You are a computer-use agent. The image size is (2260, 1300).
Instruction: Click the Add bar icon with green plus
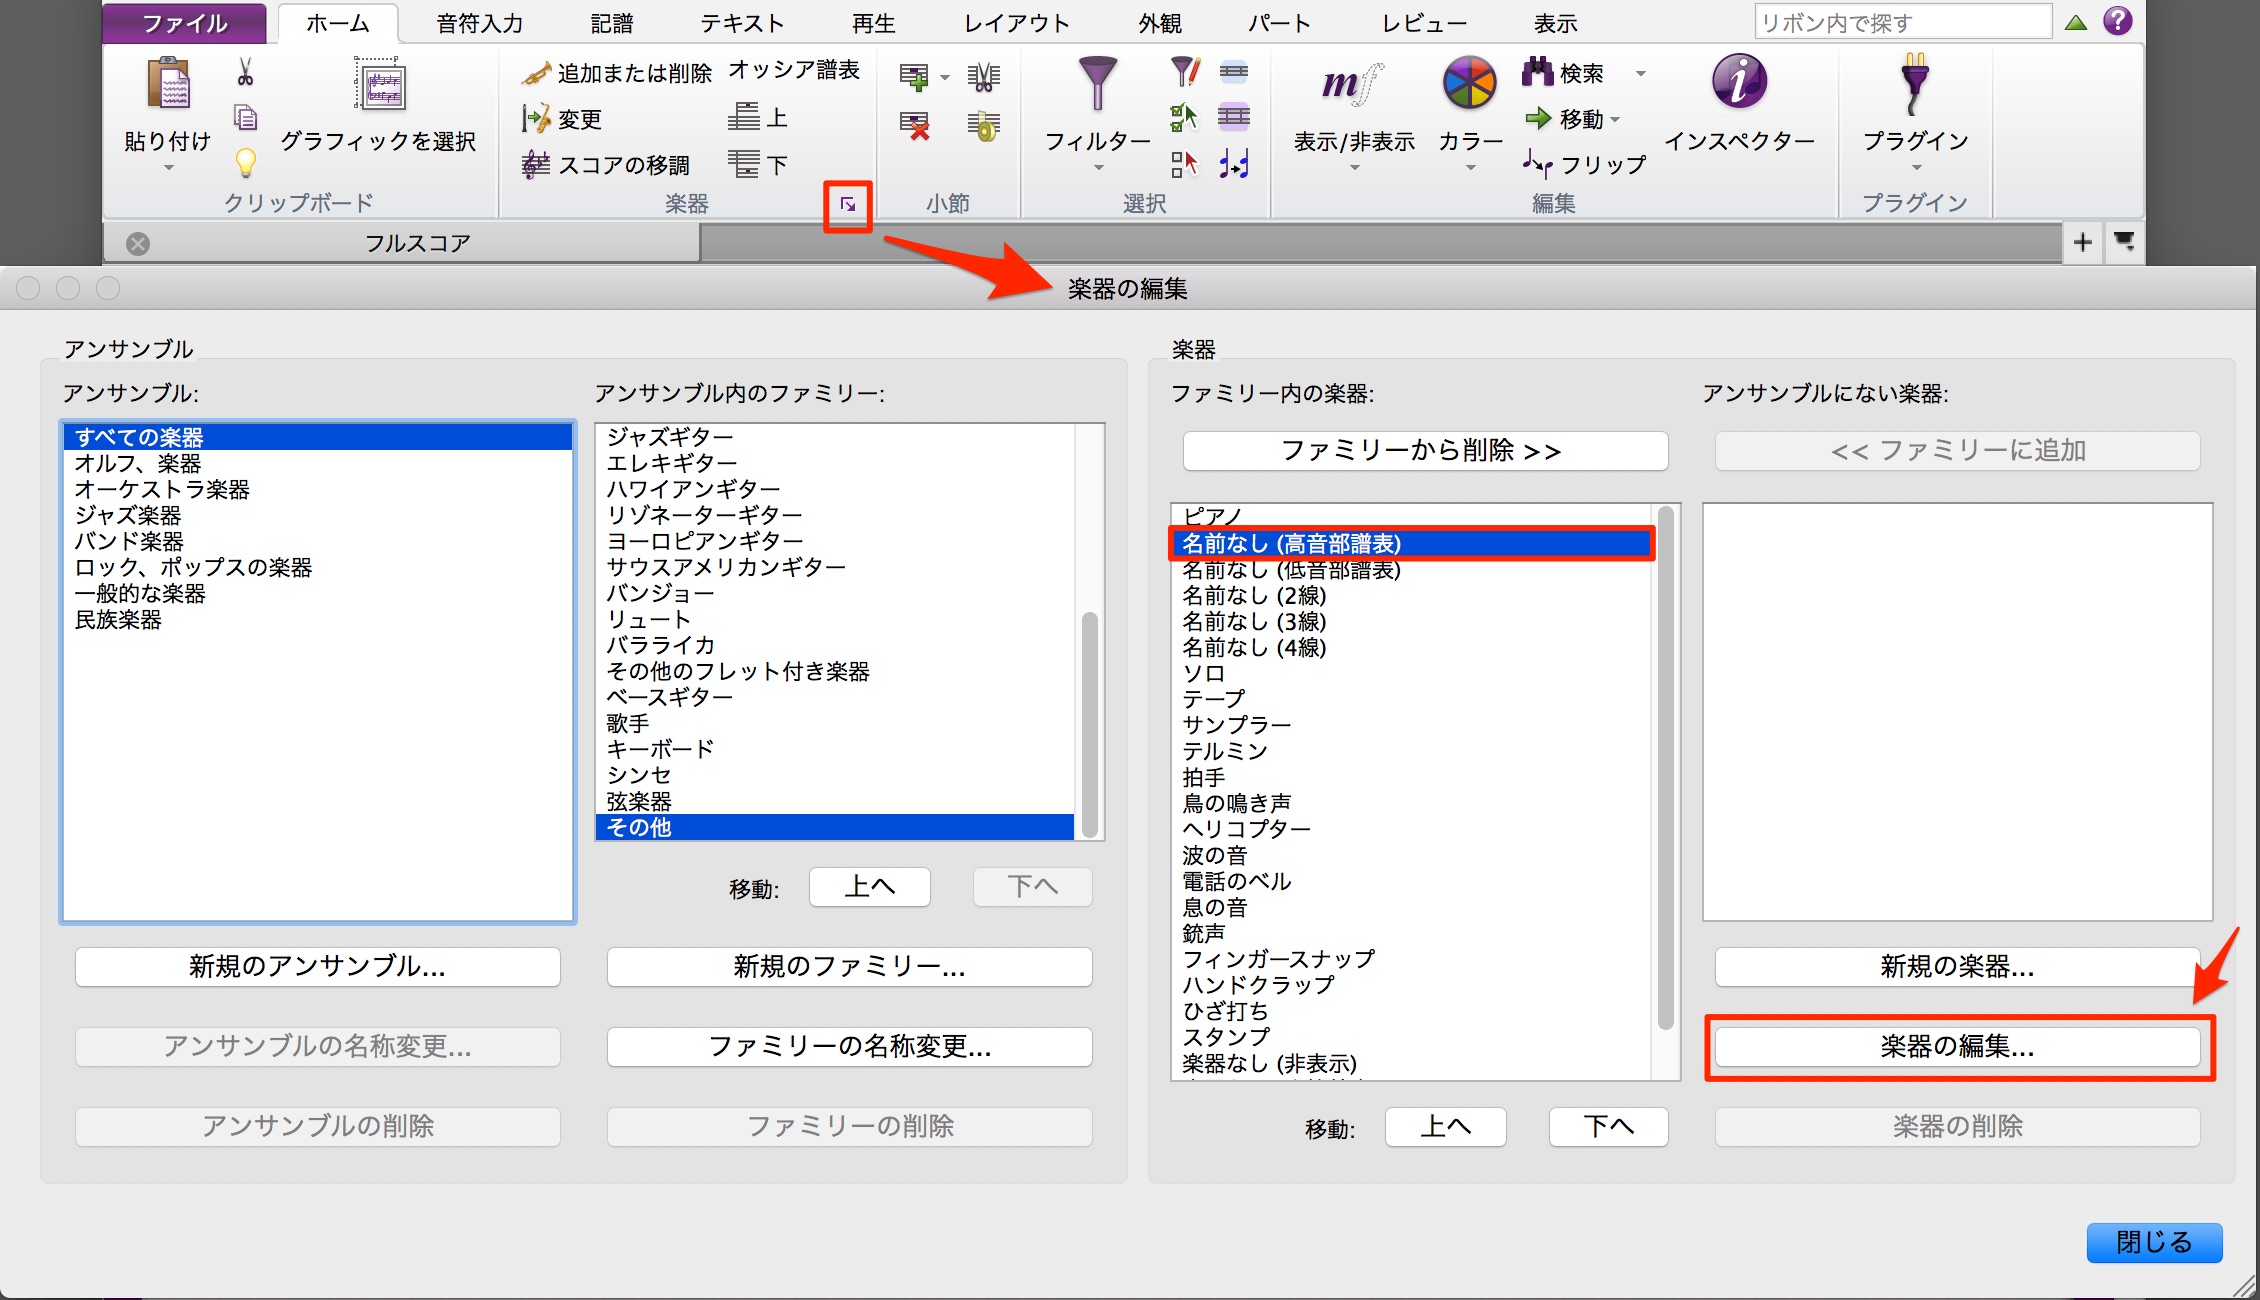coord(914,76)
